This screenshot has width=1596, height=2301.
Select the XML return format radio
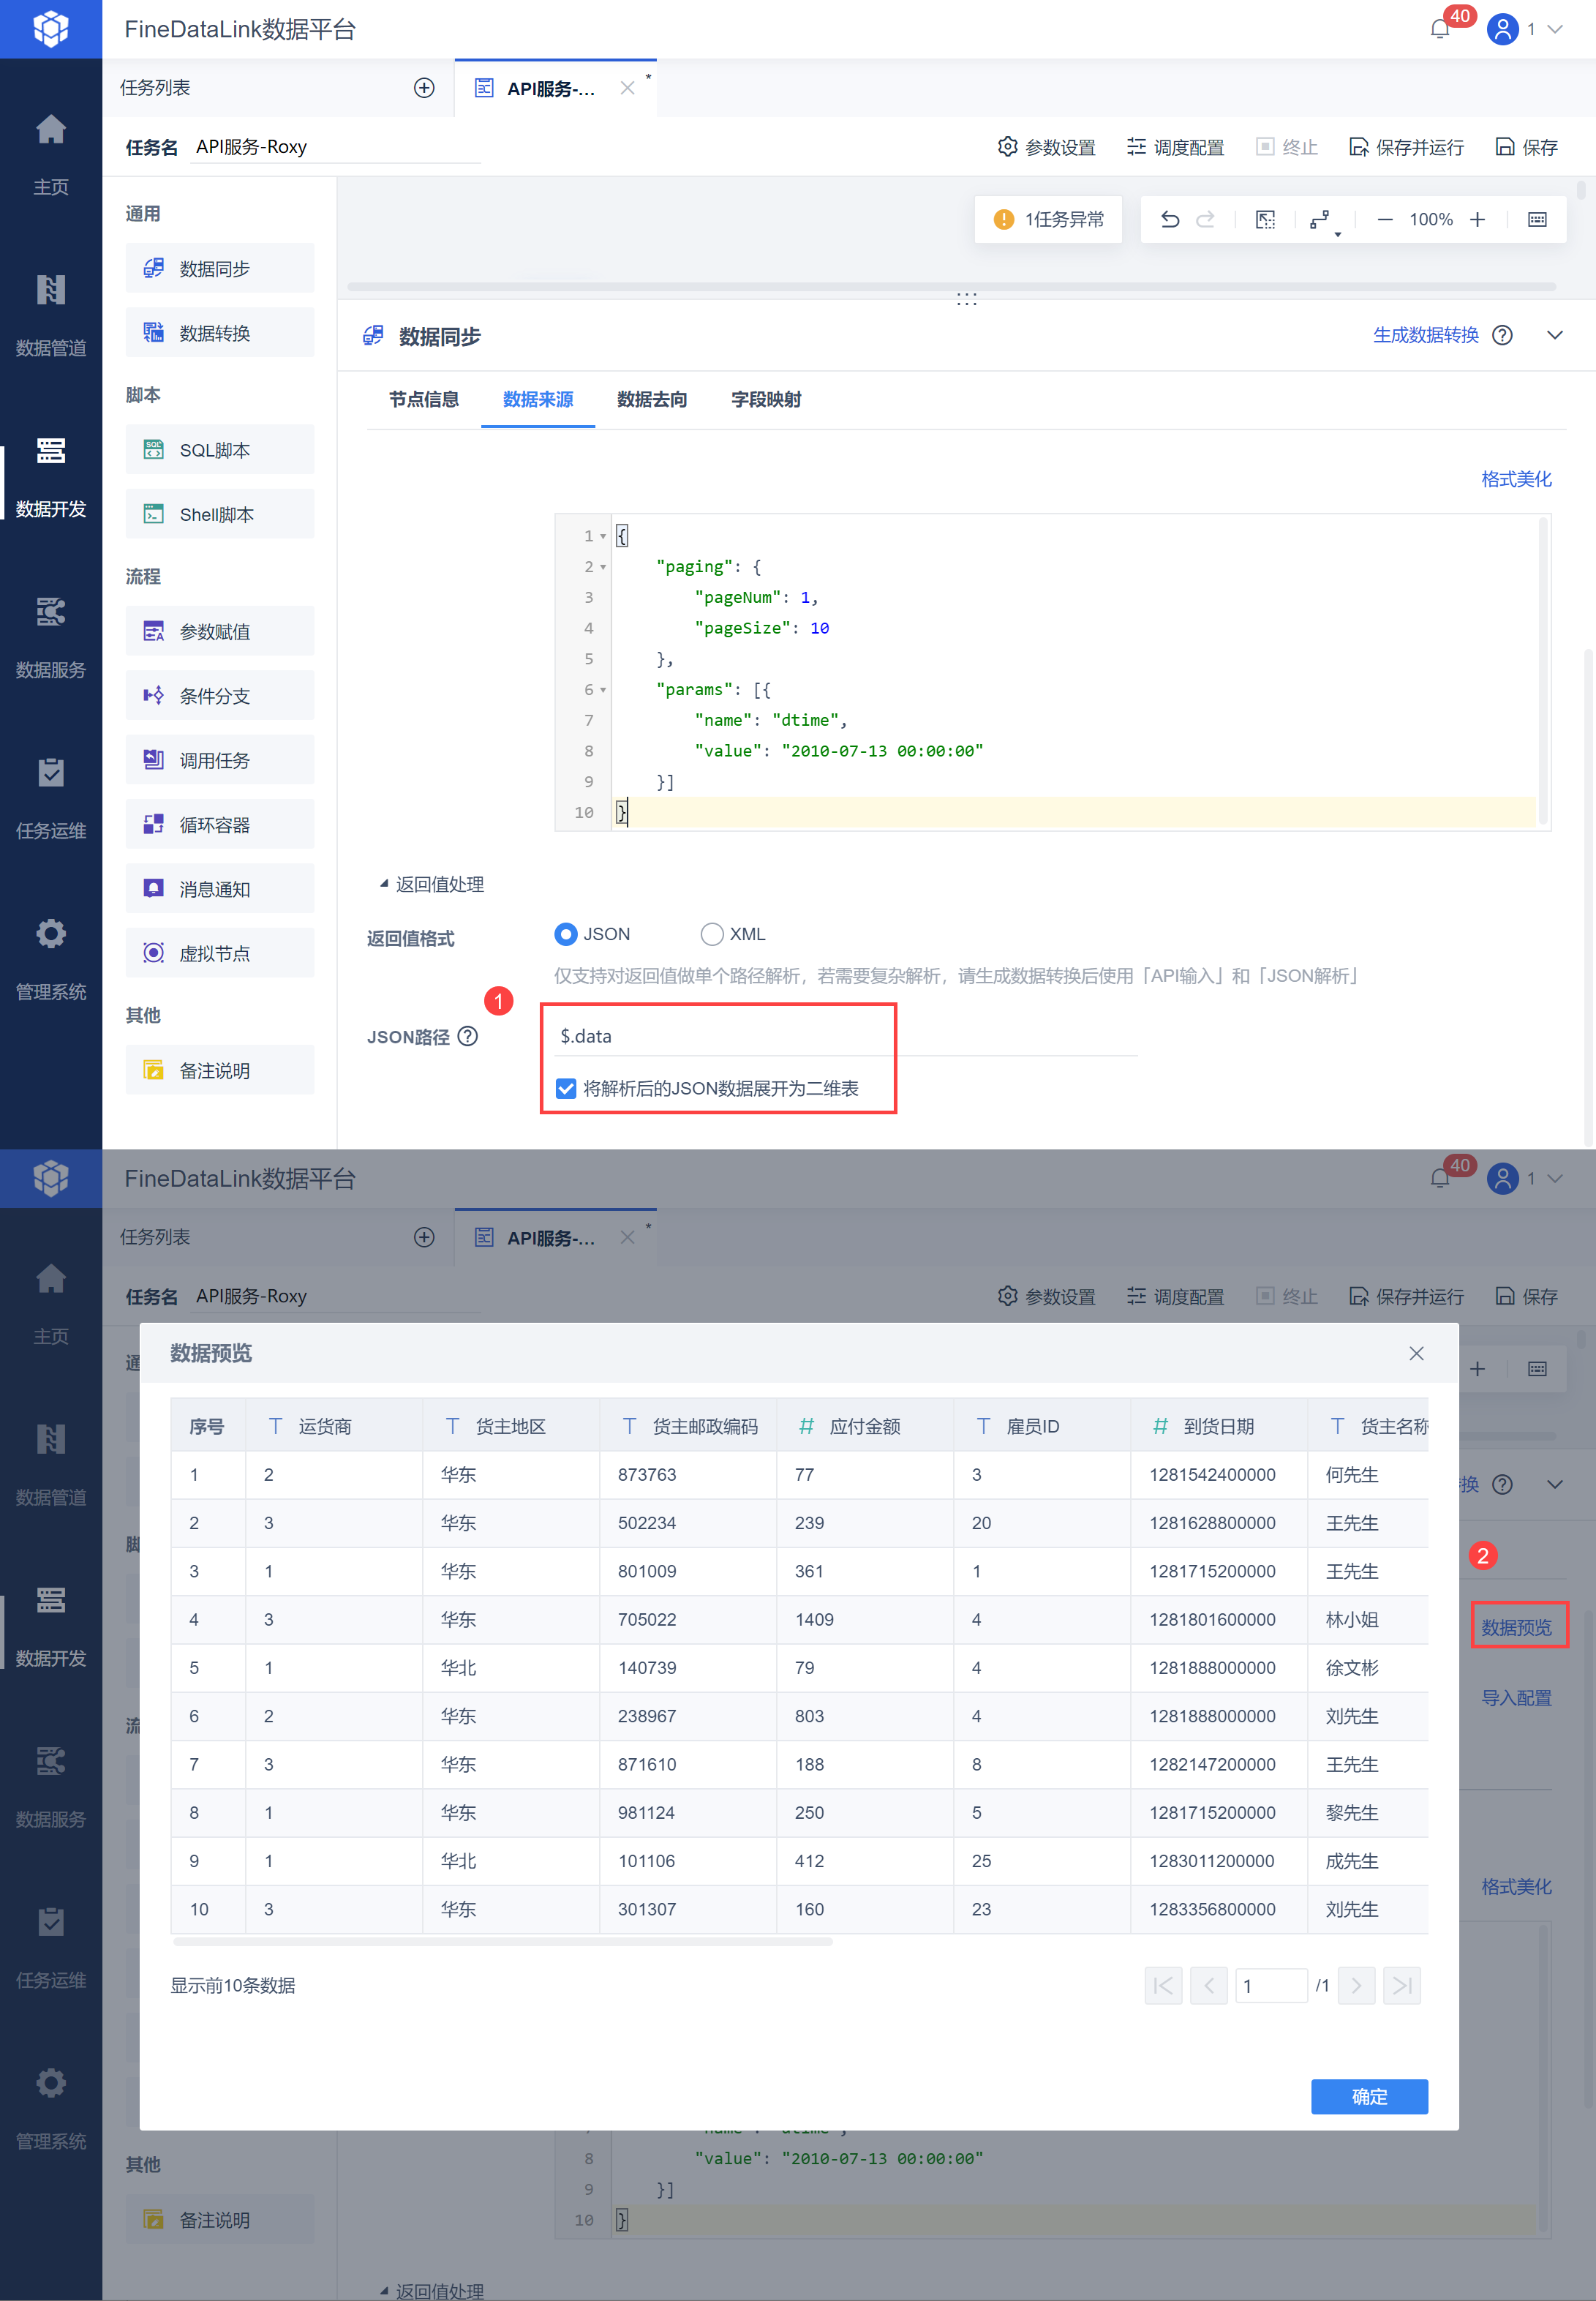coord(711,934)
